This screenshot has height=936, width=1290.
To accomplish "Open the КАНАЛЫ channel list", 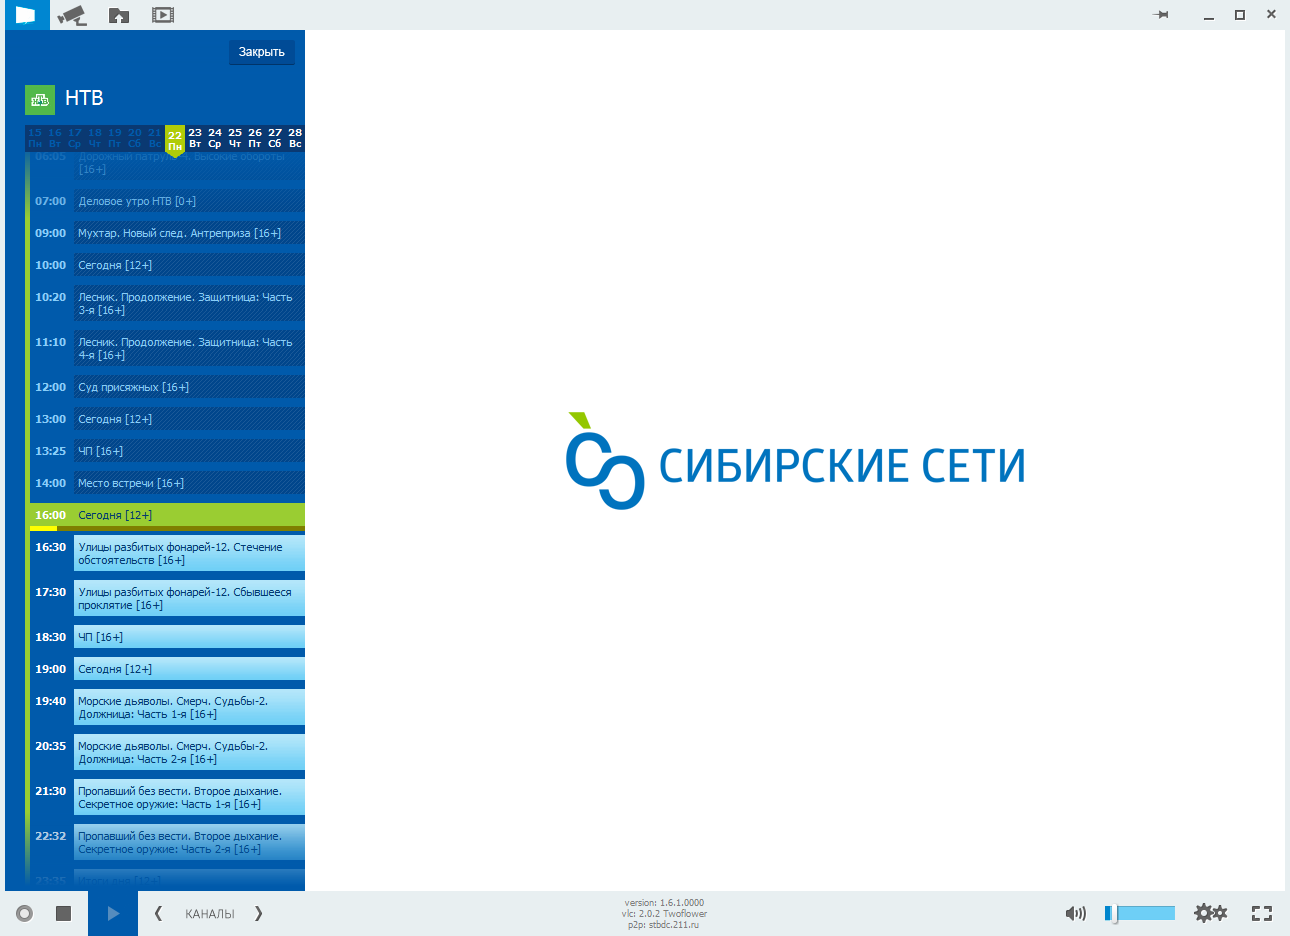I will pos(210,914).
